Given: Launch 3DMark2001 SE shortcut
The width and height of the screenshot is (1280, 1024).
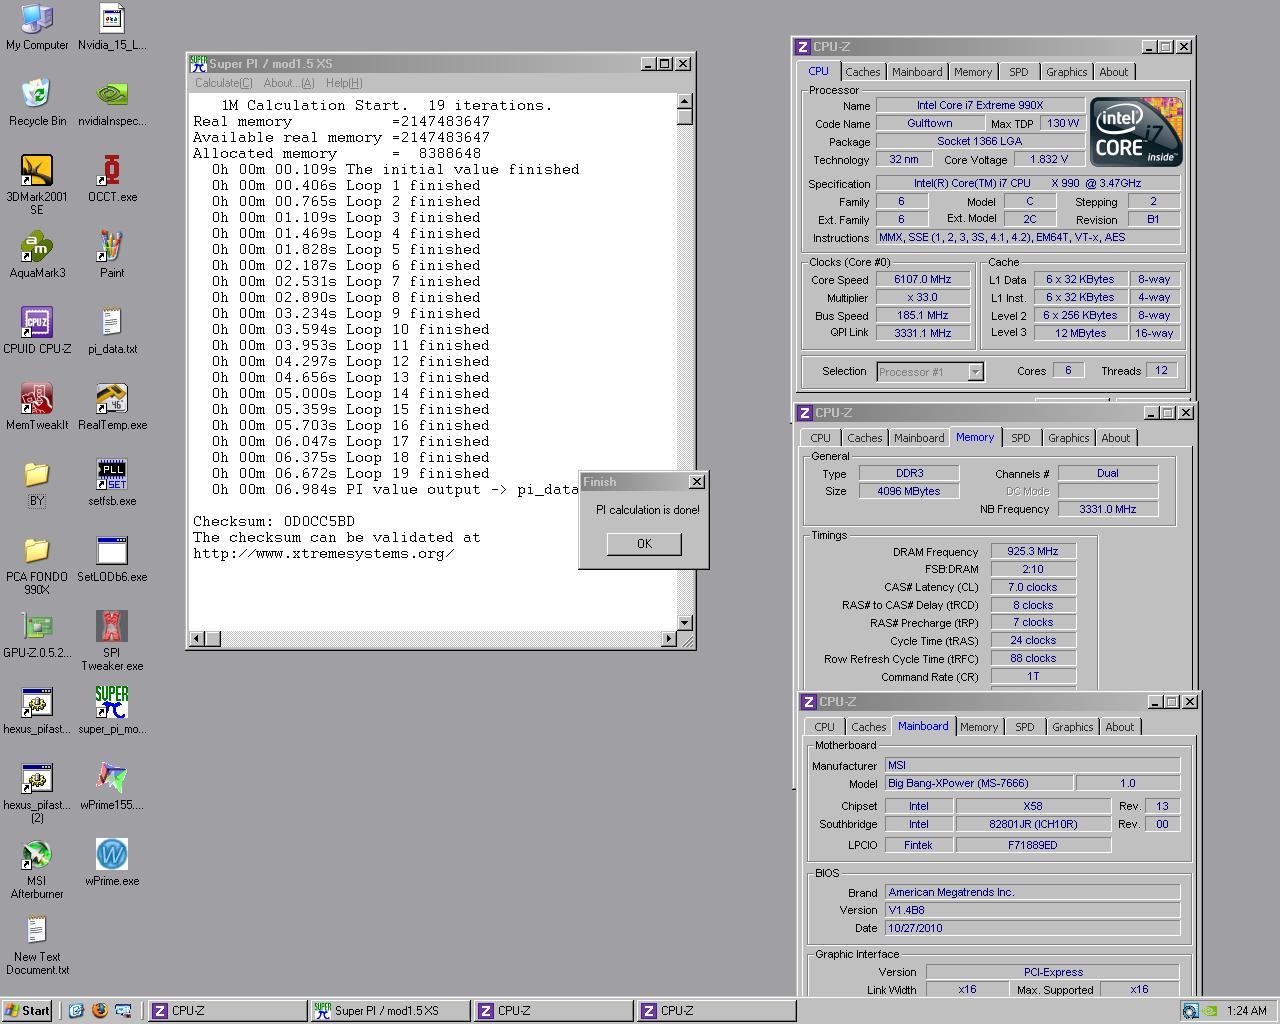Looking at the screenshot, I should coord(37,184).
